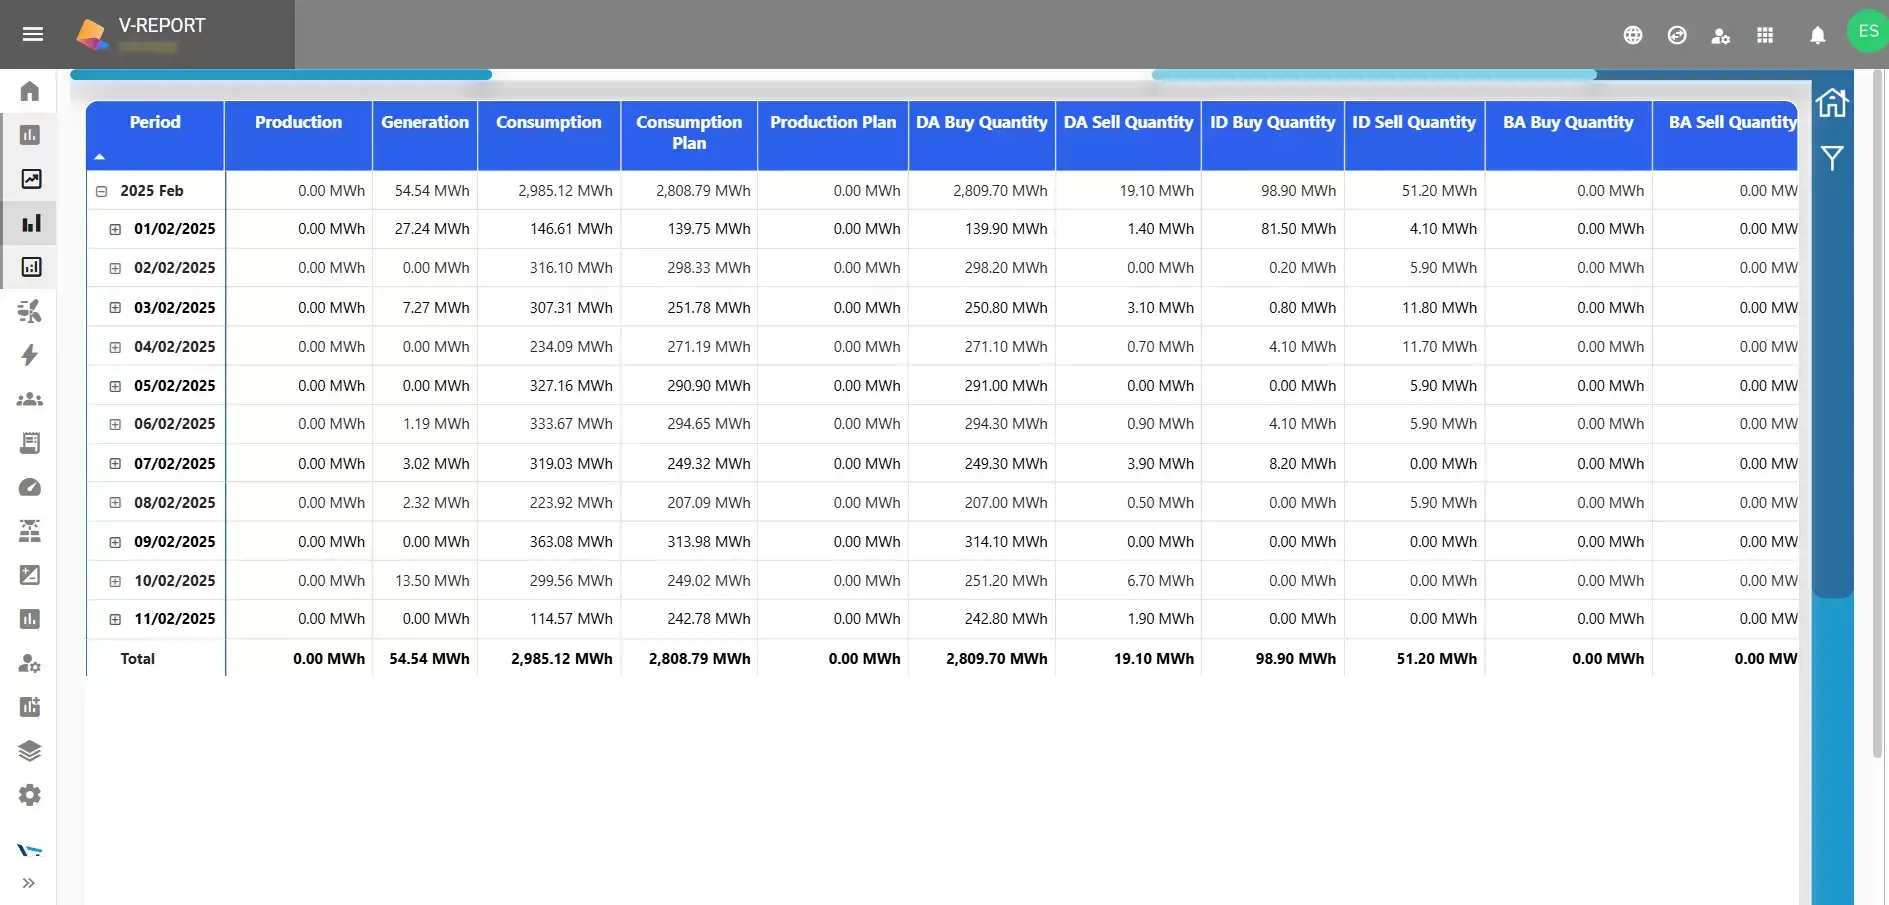
Task: Open the wind turbine sidebar item
Action: (30, 312)
